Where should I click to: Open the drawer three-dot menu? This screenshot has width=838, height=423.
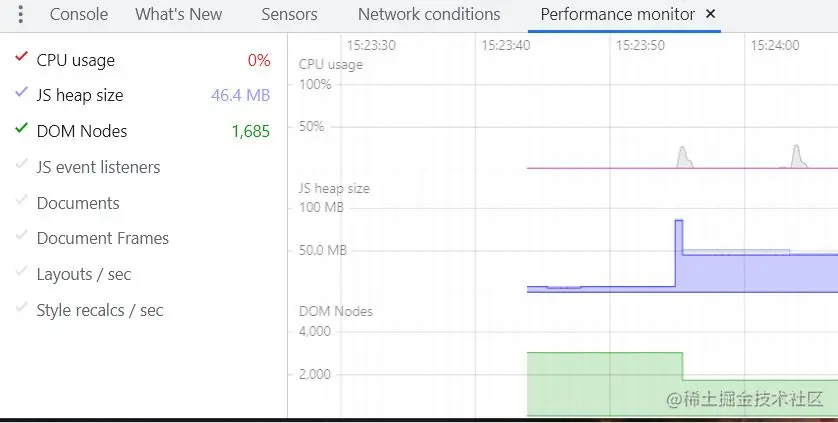pyautogui.click(x=20, y=15)
